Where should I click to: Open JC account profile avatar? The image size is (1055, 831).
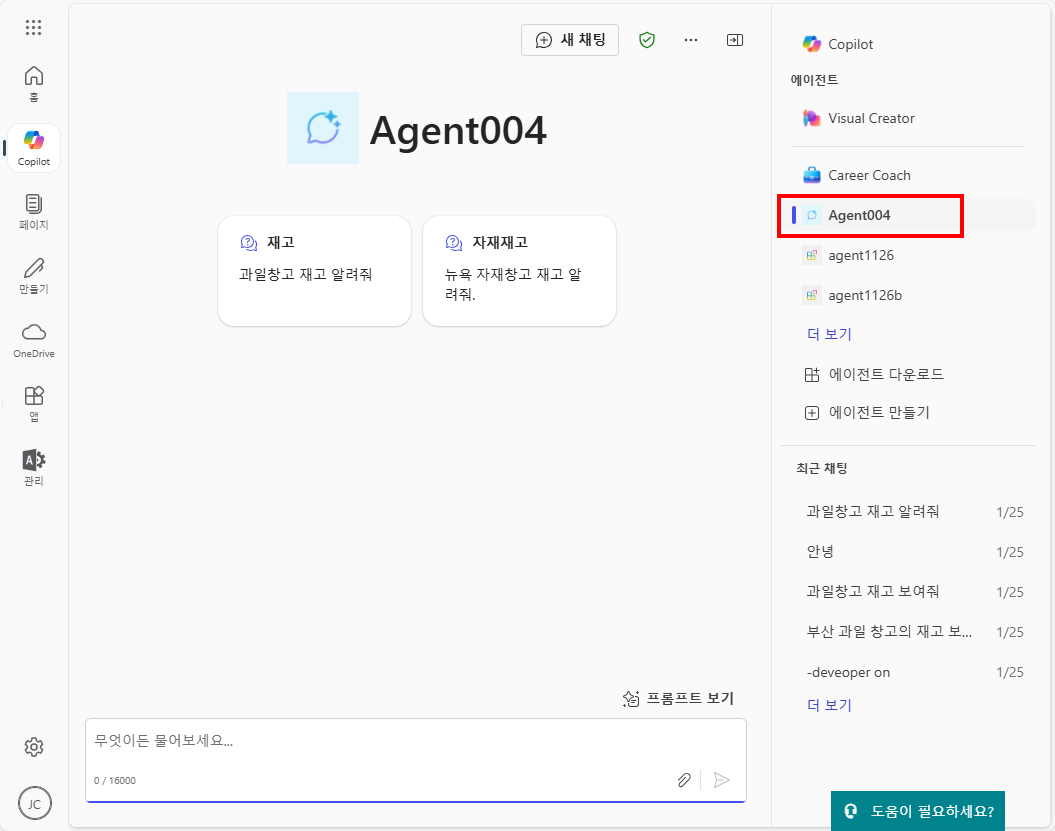34,803
